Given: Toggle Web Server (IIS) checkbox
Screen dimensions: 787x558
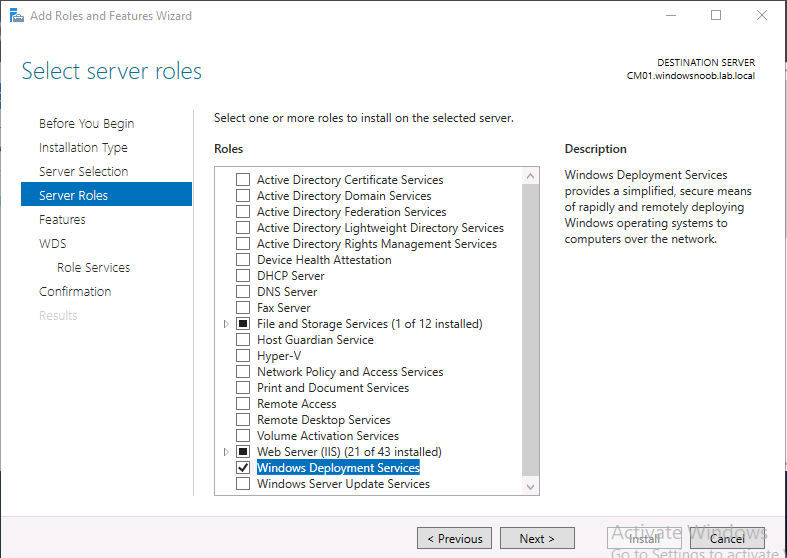Looking at the screenshot, I should pos(243,452).
